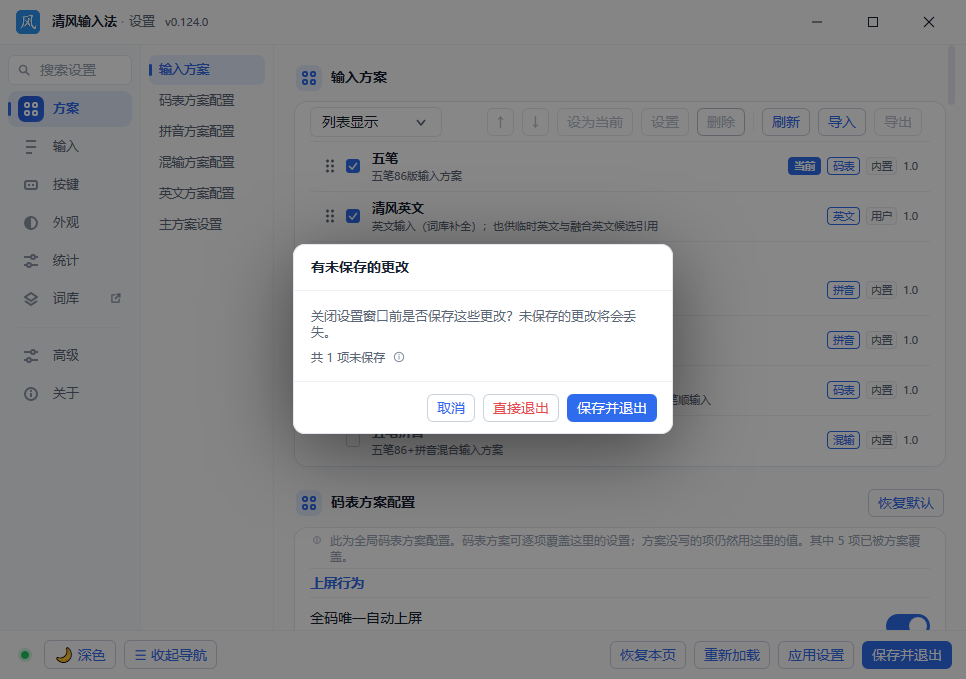966x679 pixels.
Task: Click the 应用设置 button
Action: pos(816,655)
